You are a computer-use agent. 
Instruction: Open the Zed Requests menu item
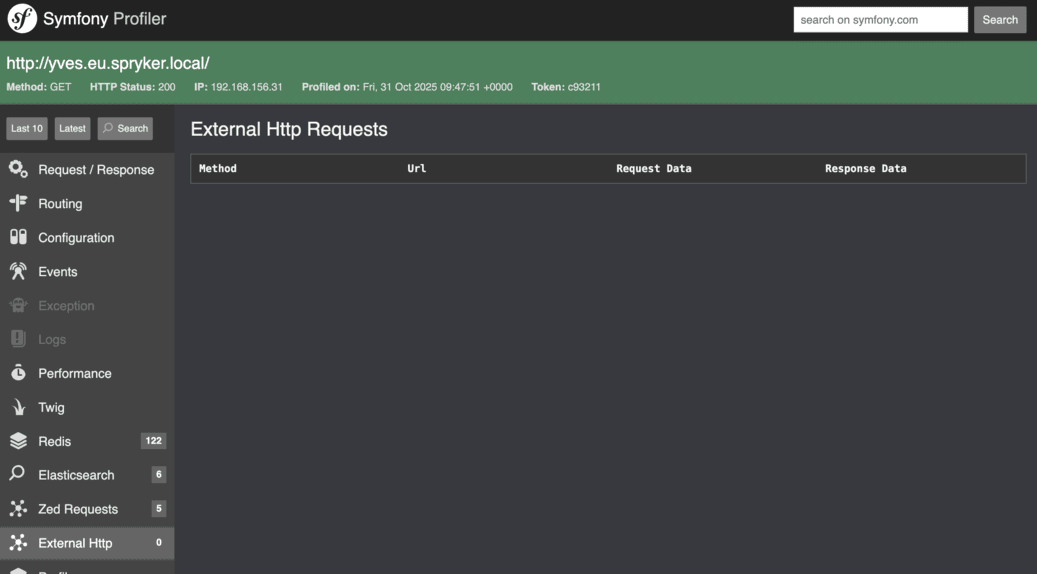pos(78,509)
